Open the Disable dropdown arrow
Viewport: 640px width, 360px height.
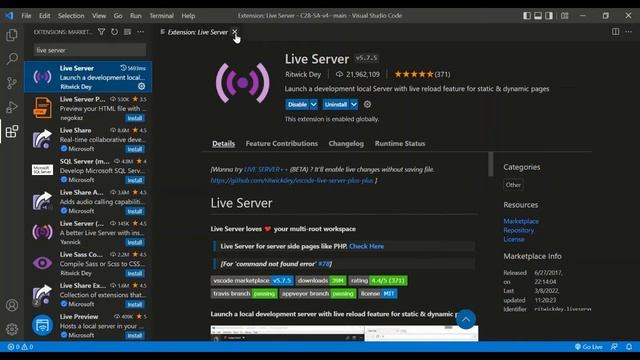[x=313, y=104]
